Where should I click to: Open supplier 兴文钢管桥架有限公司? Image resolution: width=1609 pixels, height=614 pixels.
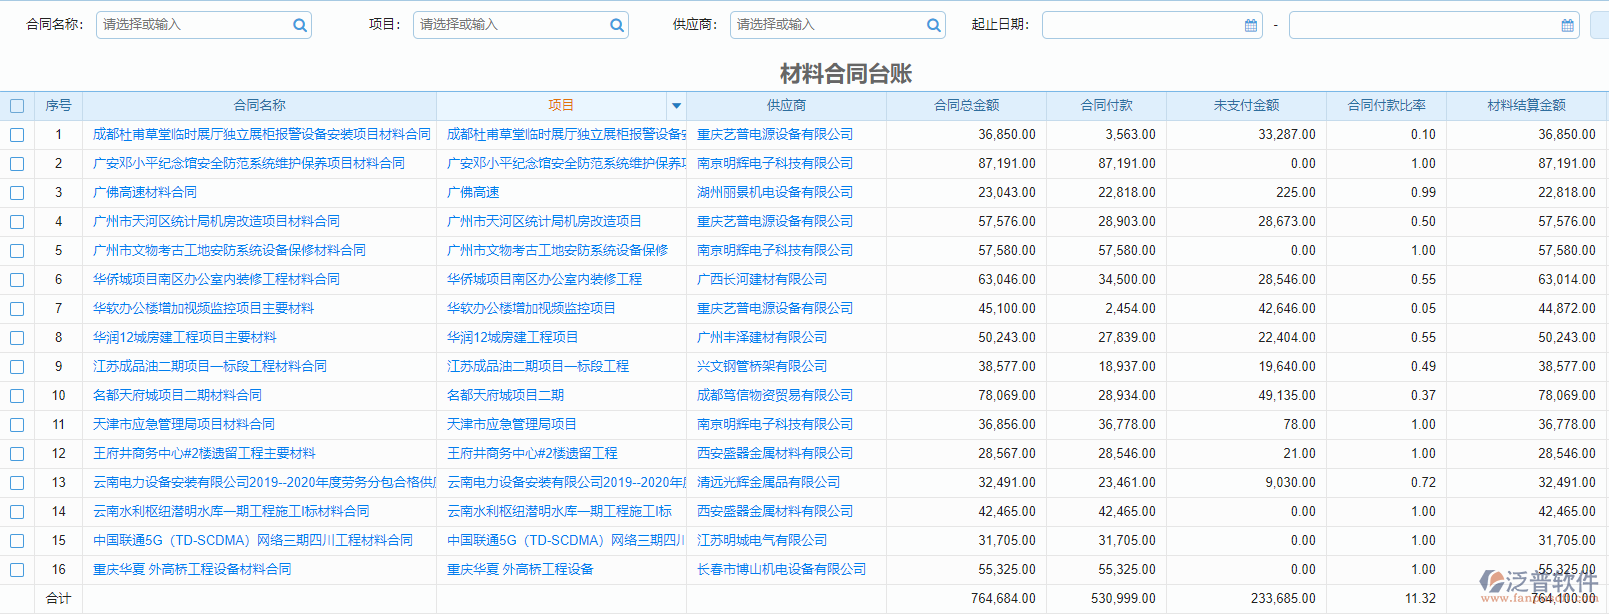(x=762, y=366)
